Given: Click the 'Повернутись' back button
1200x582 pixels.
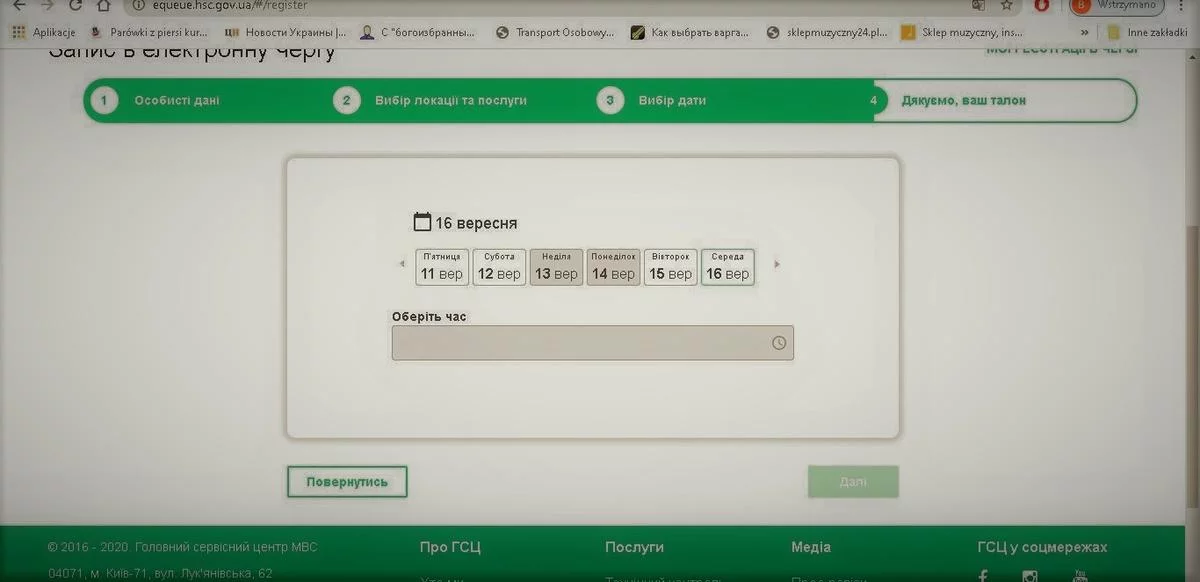Looking at the screenshot, I should (347, 481).
